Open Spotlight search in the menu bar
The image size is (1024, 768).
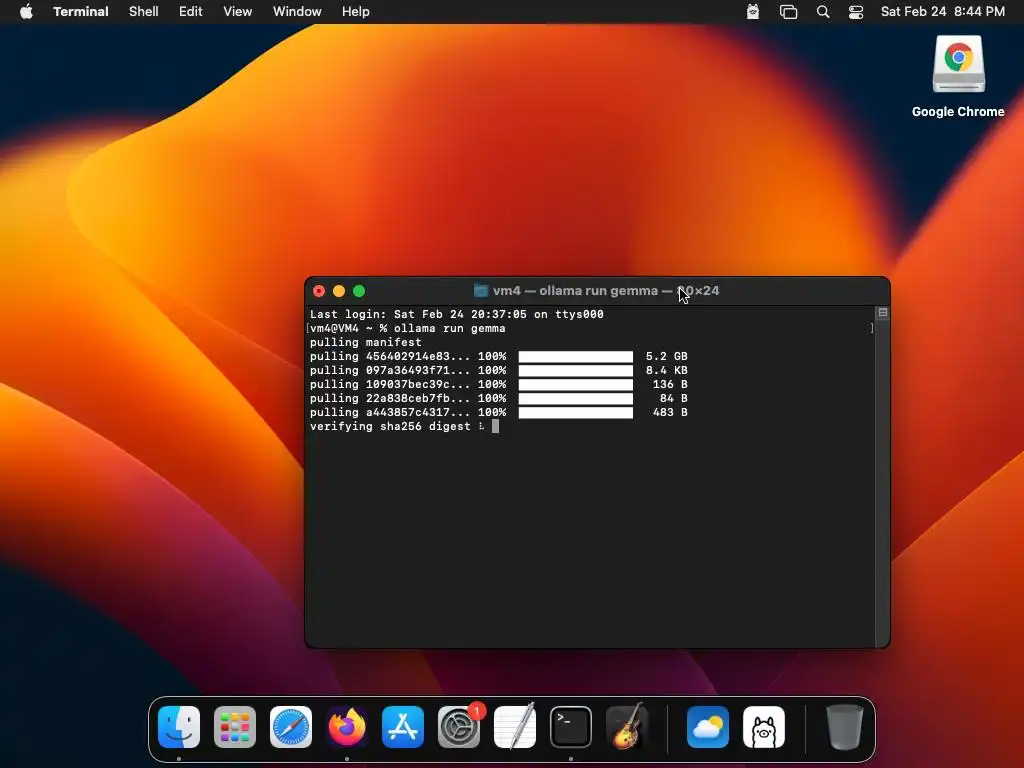coord(823,12)
